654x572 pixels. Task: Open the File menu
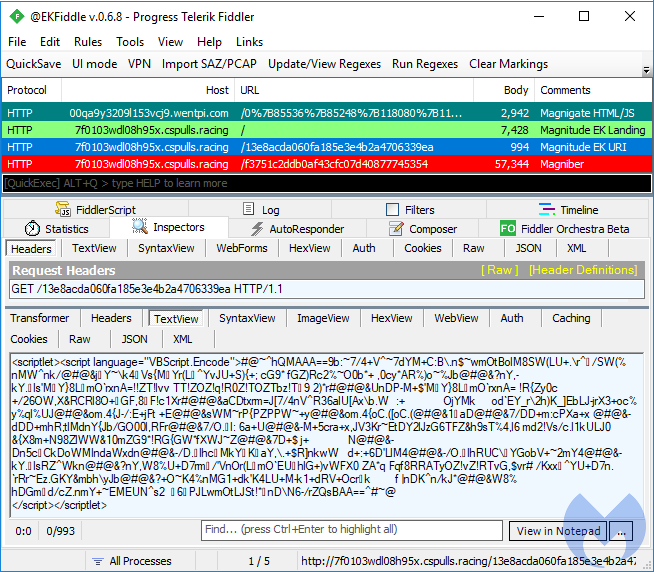coord(17,42)
